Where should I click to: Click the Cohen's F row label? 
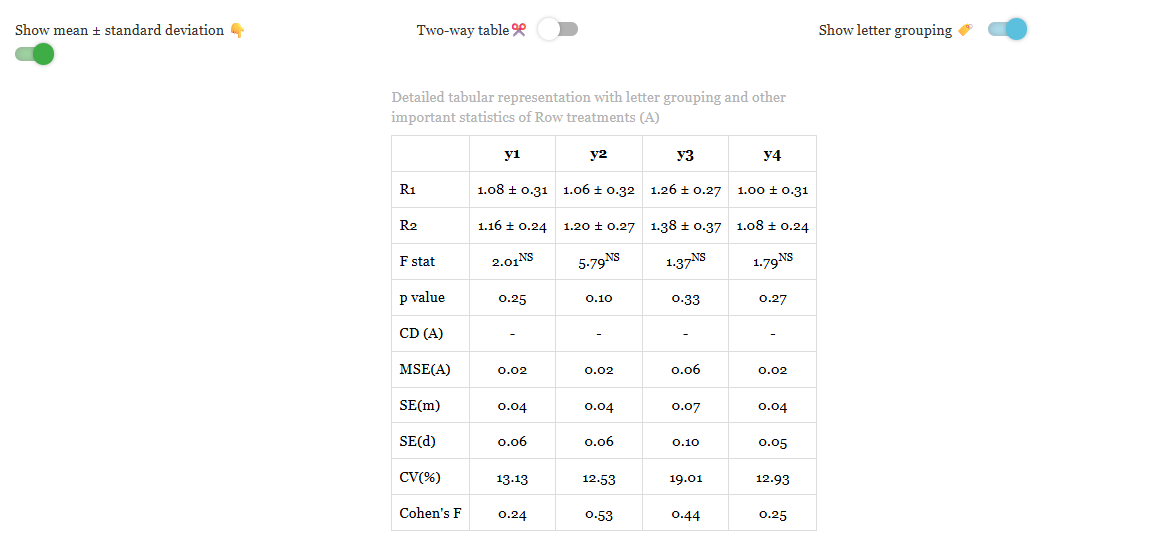431,514
